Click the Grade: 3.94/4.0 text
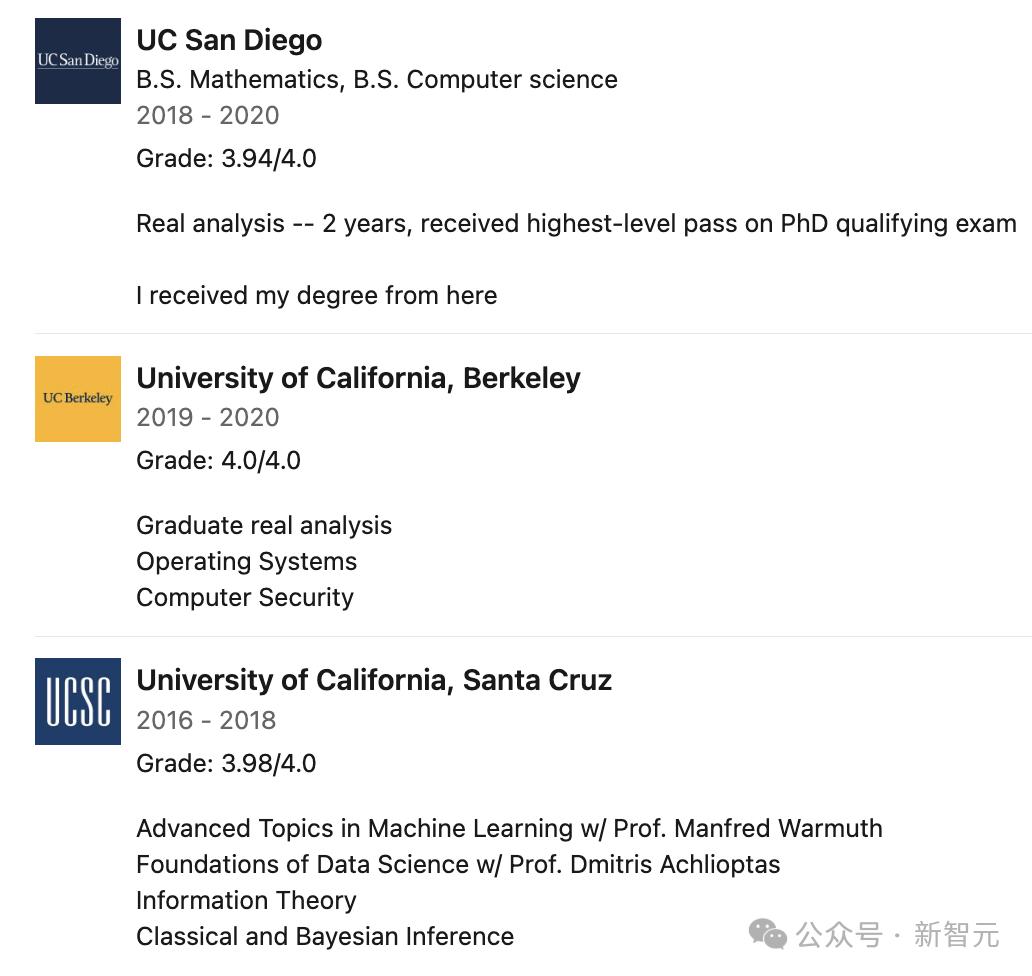The width and height of the screenshot is (1032, 976). point(226,158)
